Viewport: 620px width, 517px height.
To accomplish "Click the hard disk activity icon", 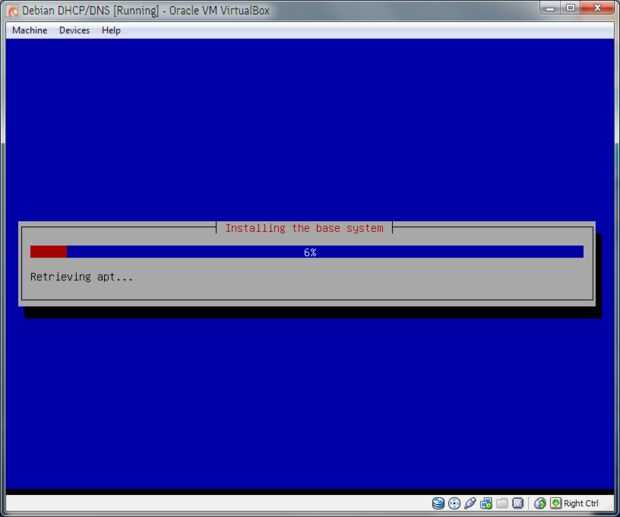I will 438,503.
